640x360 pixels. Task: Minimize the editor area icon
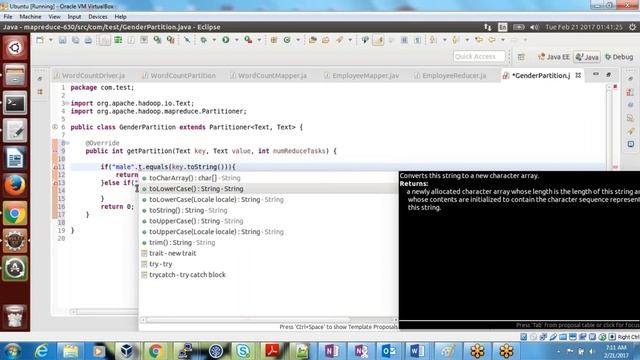pos(596,74)
